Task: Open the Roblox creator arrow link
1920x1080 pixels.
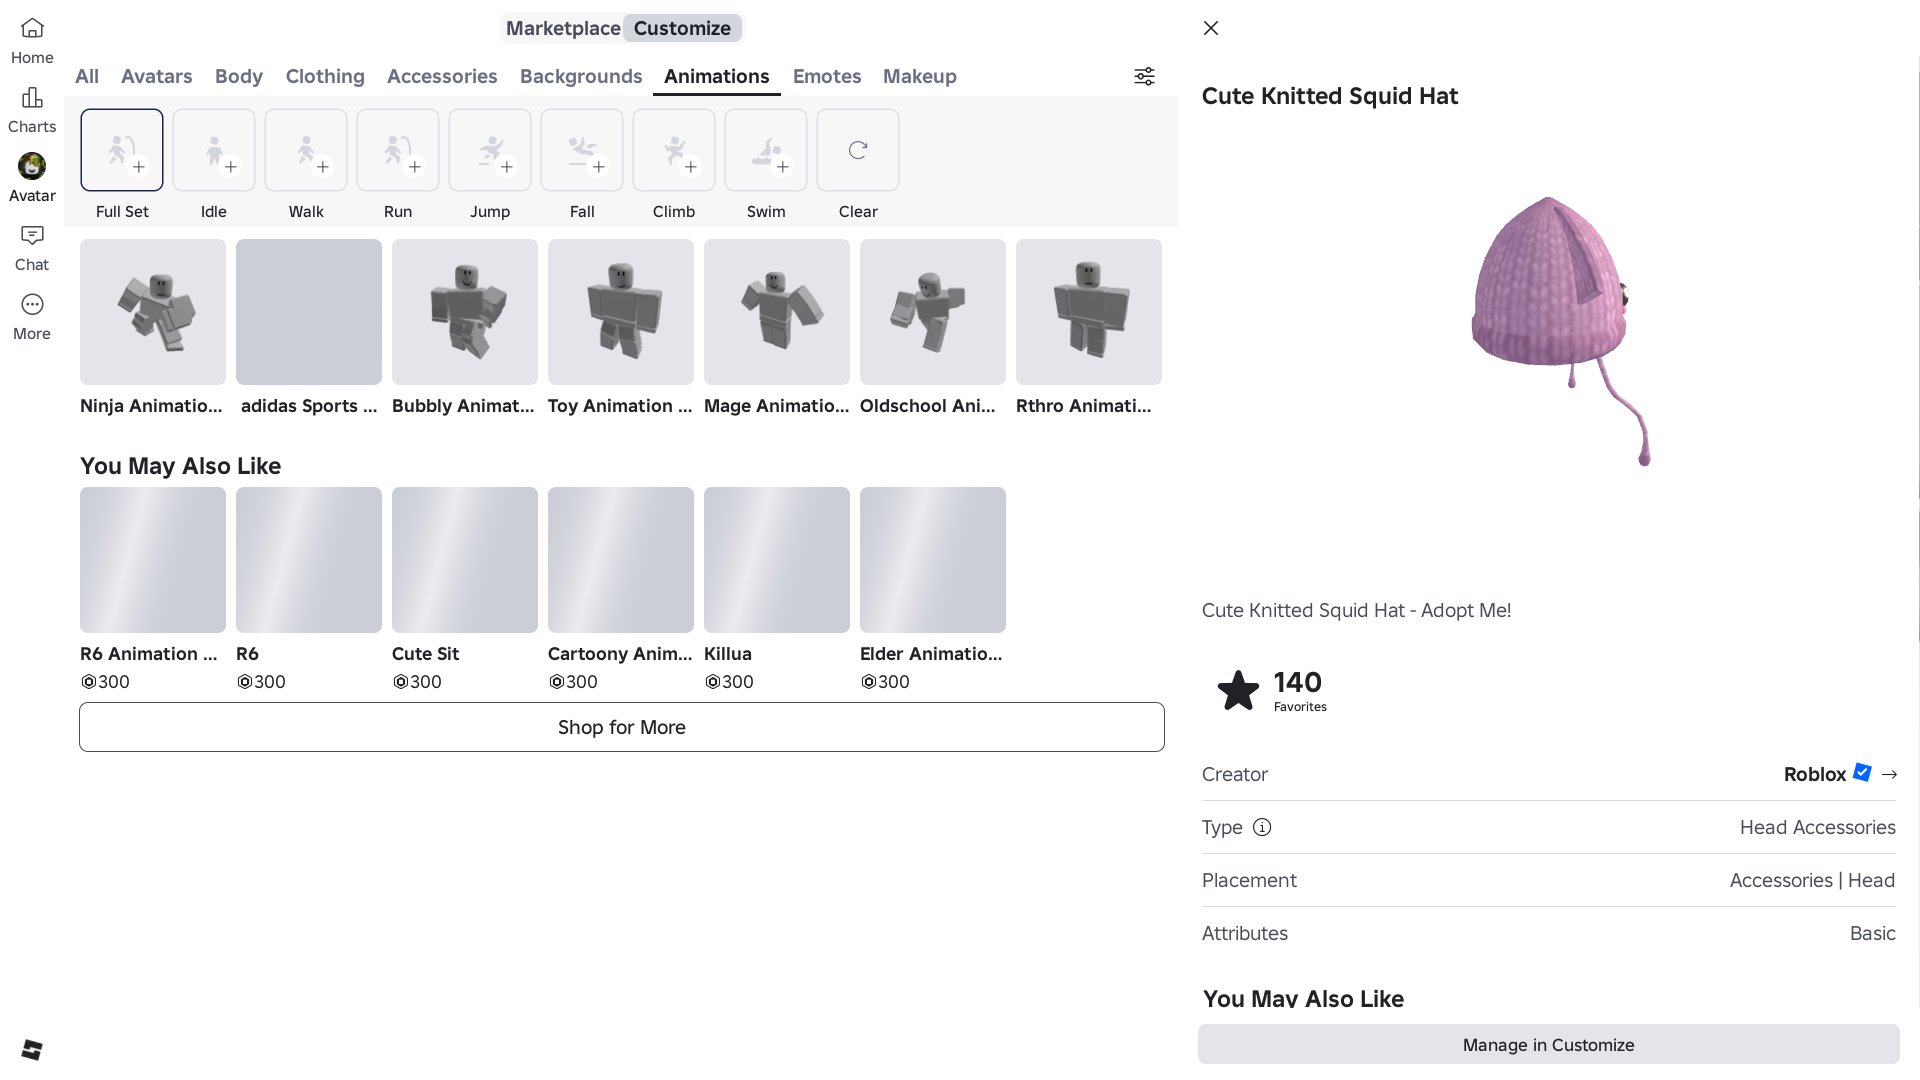Action: [1889, 774]
